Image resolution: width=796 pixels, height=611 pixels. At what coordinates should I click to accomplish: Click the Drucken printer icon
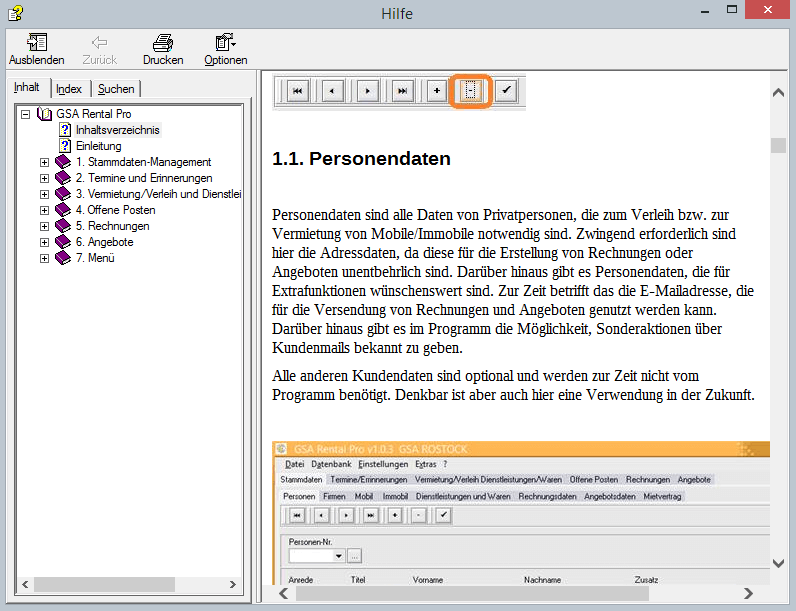163,43
